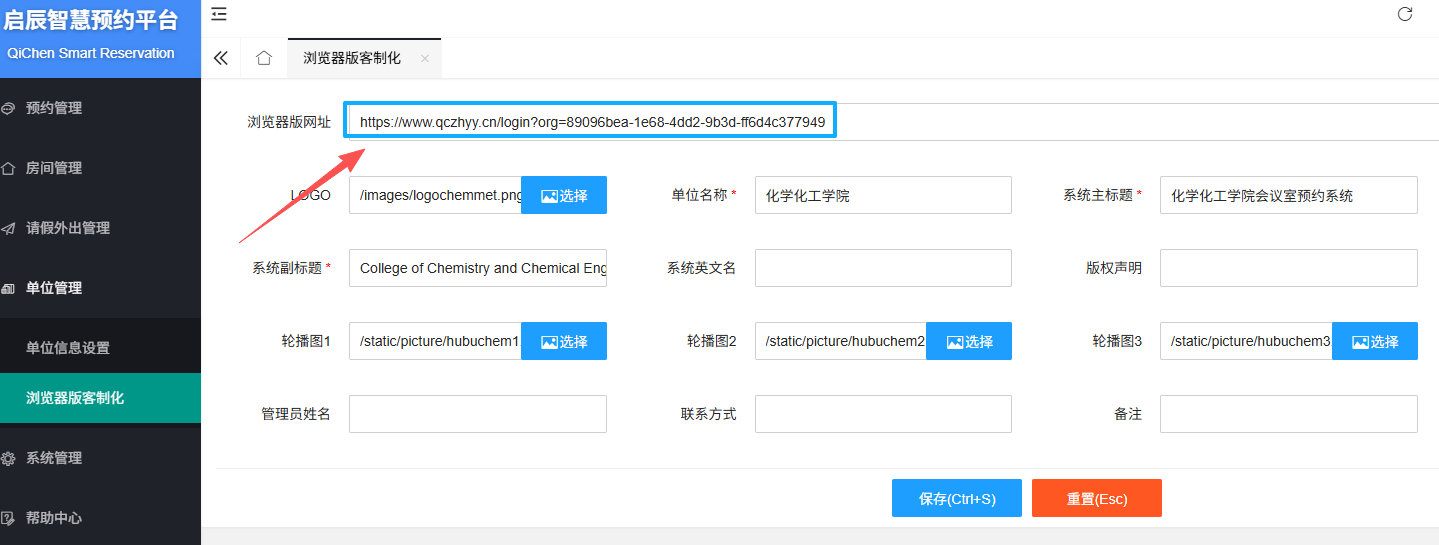Click the refresh icon at top right
This screenshot has width=1439, height=545.
1404,14
